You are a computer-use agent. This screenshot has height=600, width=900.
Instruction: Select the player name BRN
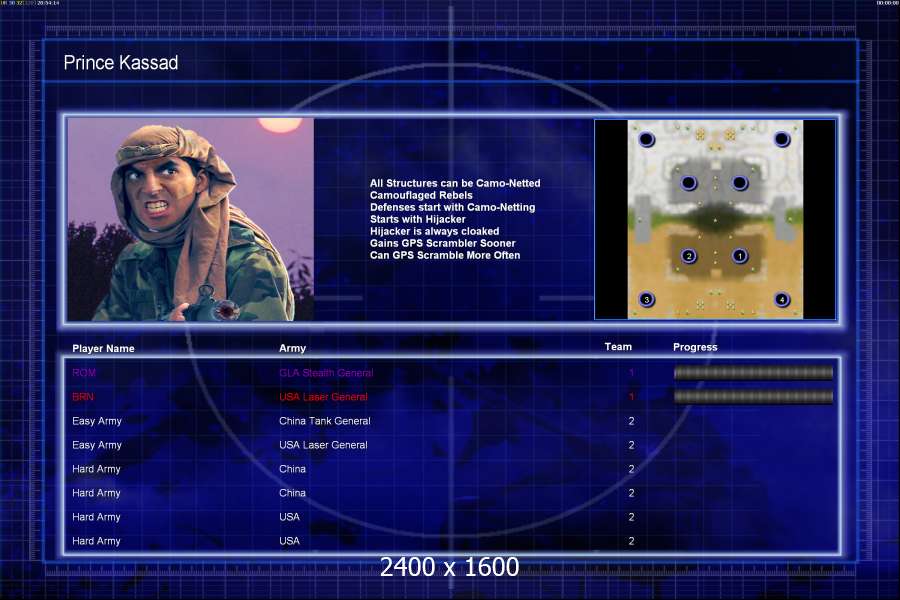pyautogui.click(x=85, y=397)
